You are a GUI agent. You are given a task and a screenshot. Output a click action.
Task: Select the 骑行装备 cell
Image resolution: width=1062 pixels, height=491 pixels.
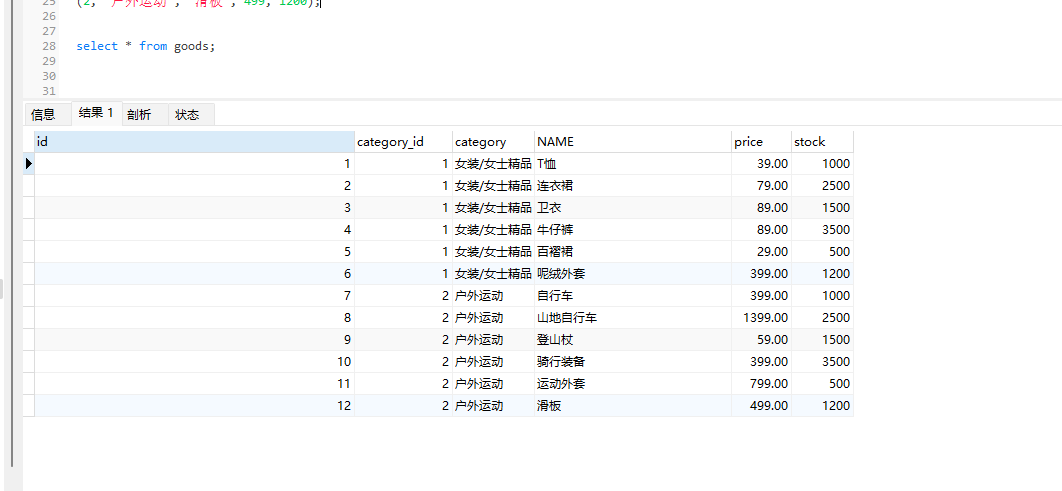coord(633,362)
